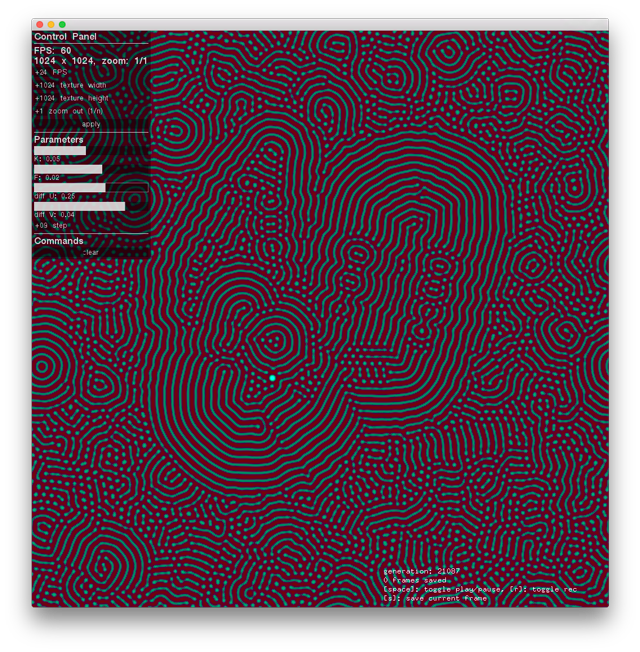Image resolution: width=640 pixels, height=652 pixels.
Task: Click the red close window button
Action: click(x=40, y=24)
